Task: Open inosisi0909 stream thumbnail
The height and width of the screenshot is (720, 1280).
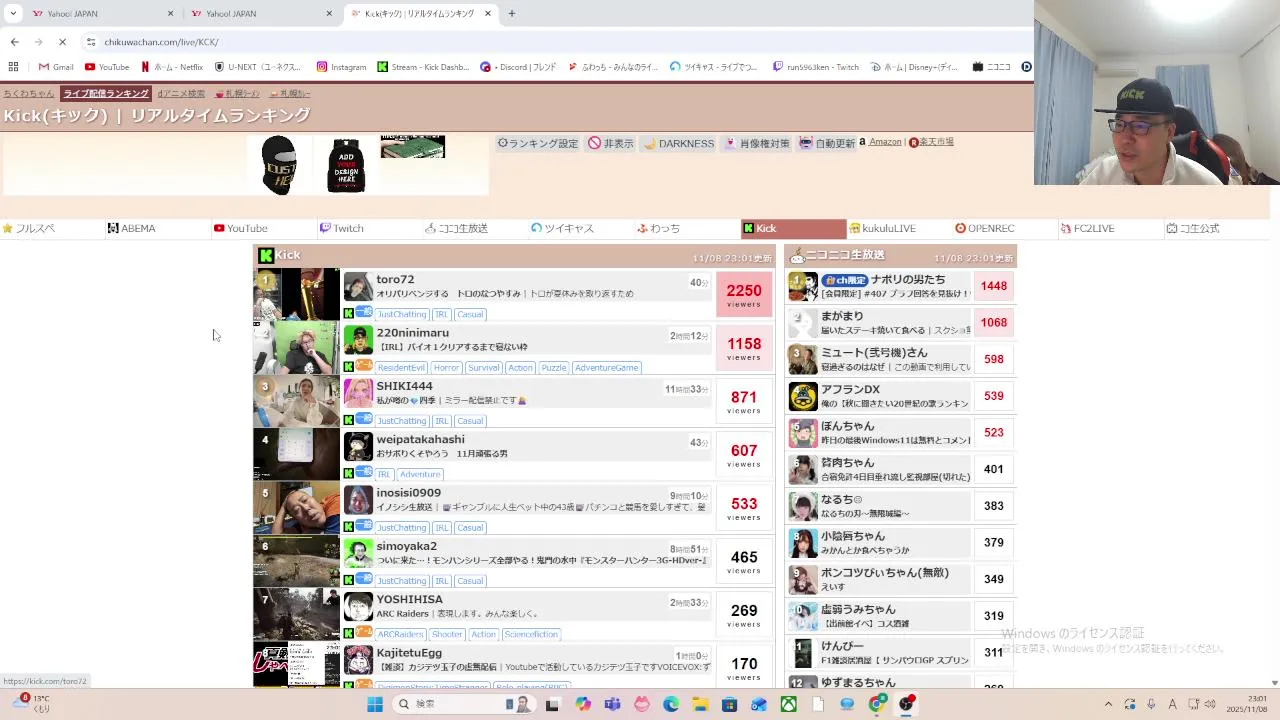Action: pos(296,507)
